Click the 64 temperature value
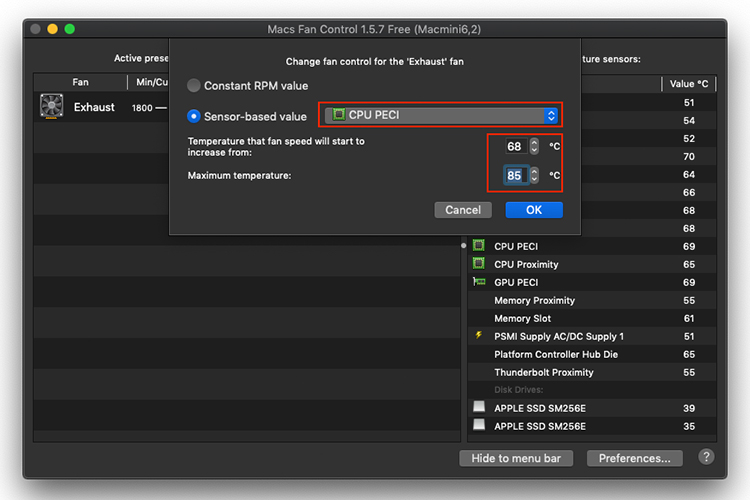The height and width of the screenshot is (500, 750). click(x=689, y=175)
